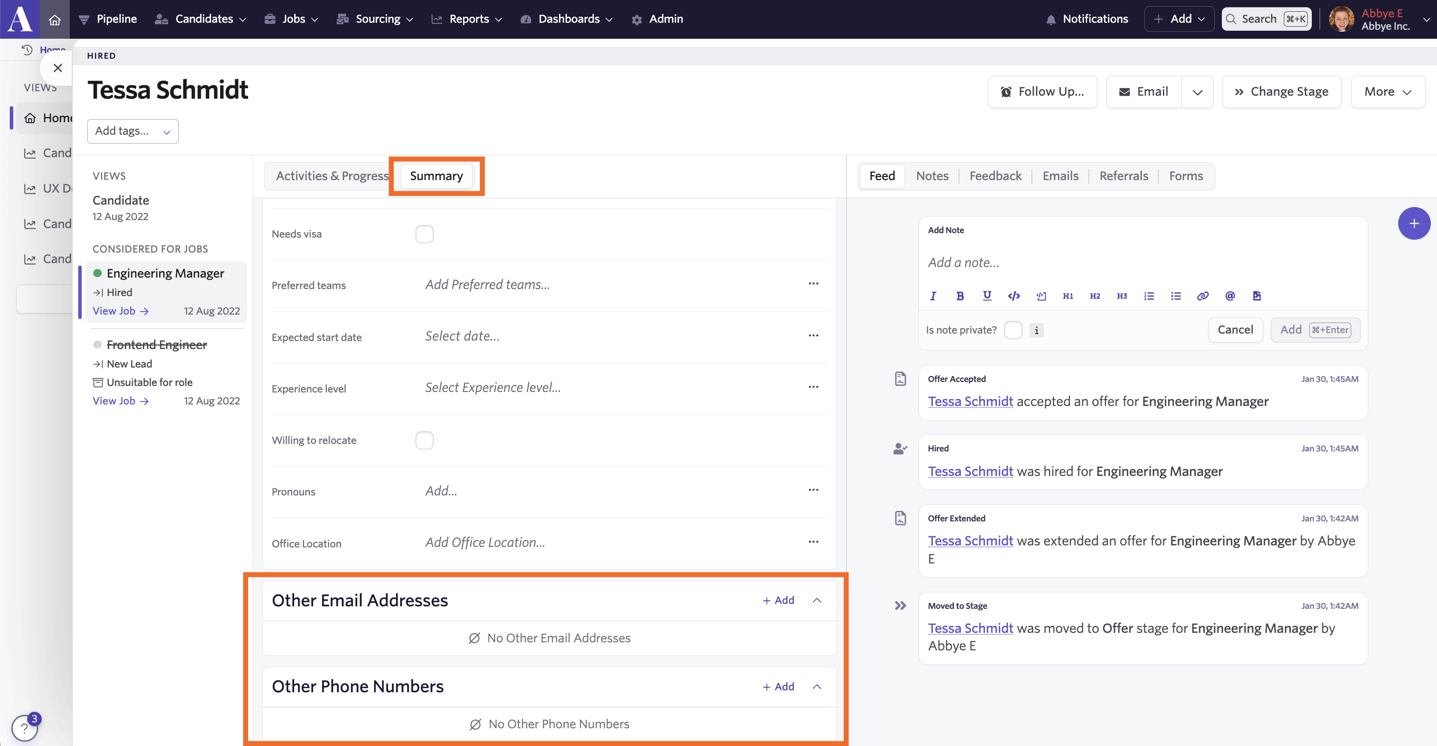Image resolution: width=1437 pixels, height=746 pixels.
Task: Open the Notes tab
Action: click(x=932, y=176)
